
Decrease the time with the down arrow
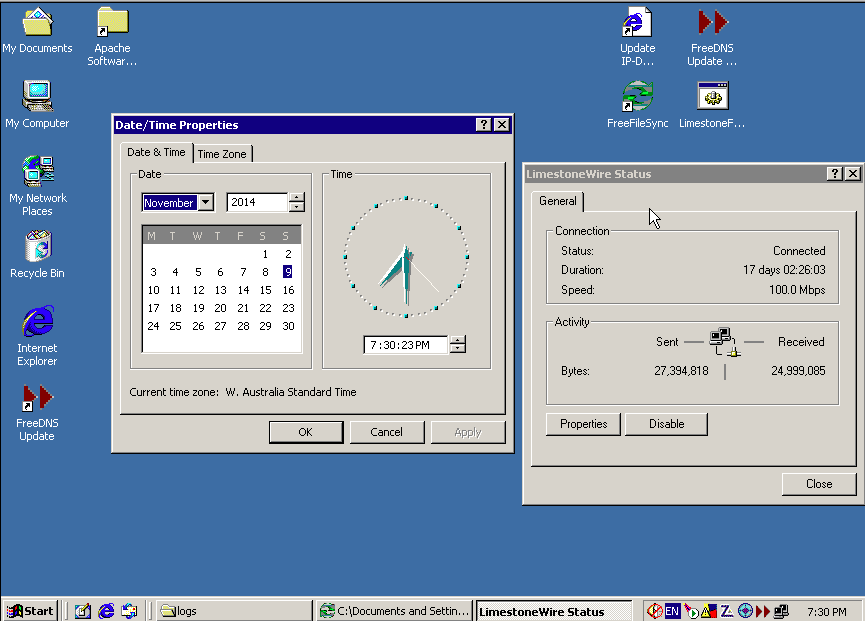[458, 349]
